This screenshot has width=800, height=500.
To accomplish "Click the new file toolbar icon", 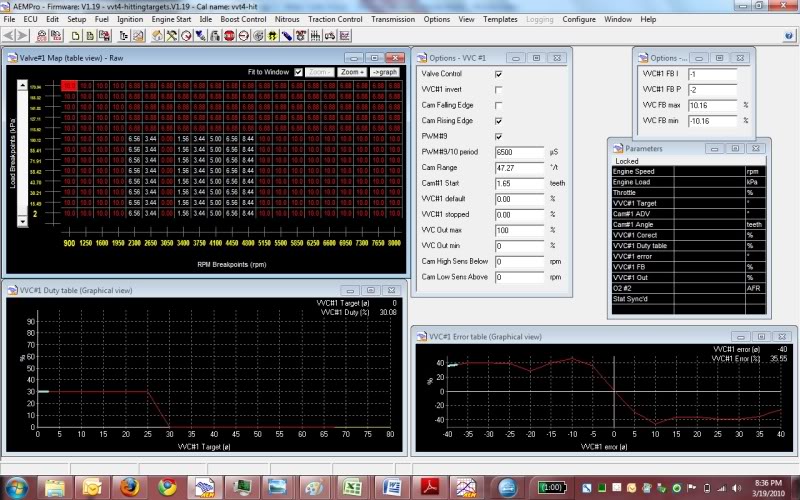I will [76, 36].
